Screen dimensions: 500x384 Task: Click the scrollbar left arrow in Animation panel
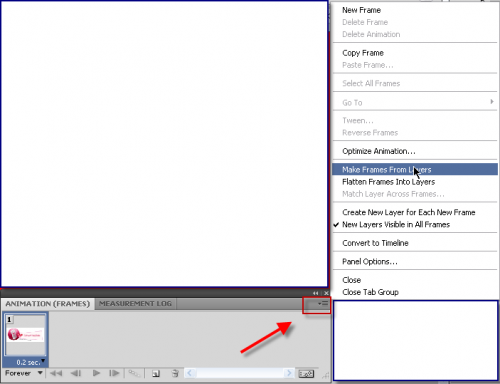[x=190, y=373]
